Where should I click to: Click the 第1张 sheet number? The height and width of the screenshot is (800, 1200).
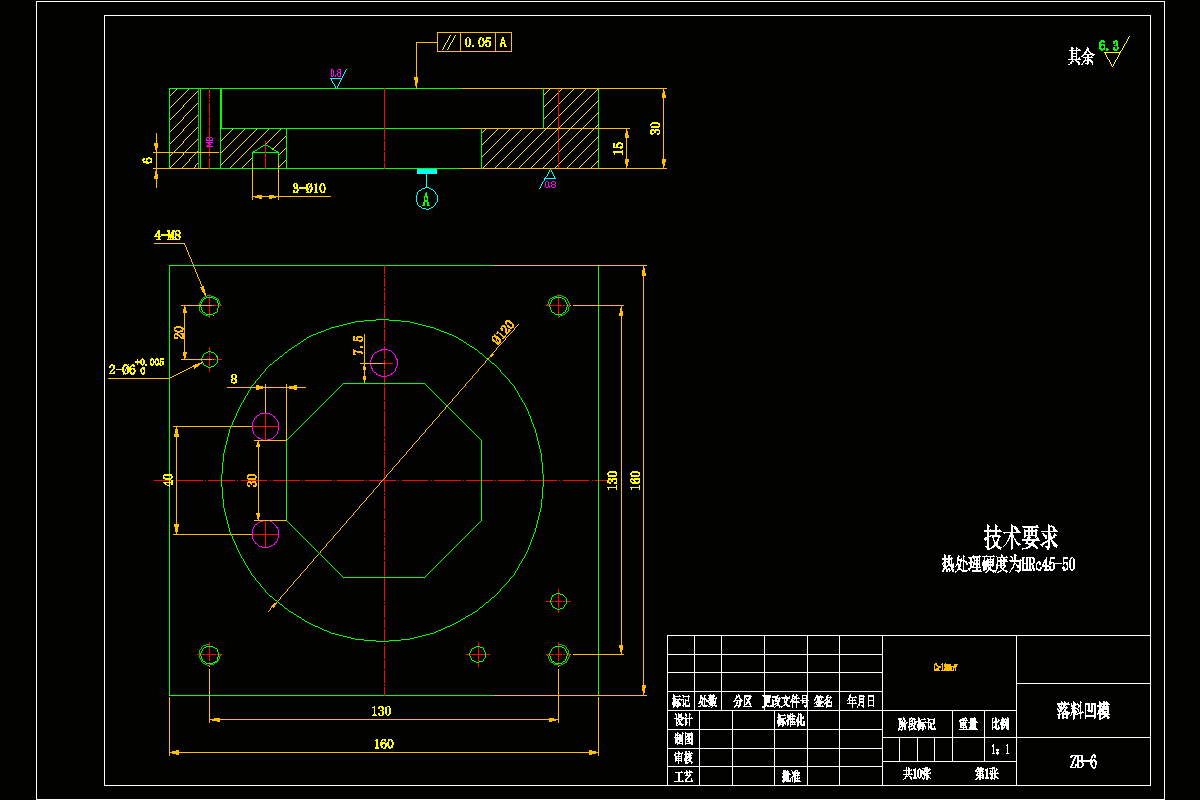coord(987,774)
